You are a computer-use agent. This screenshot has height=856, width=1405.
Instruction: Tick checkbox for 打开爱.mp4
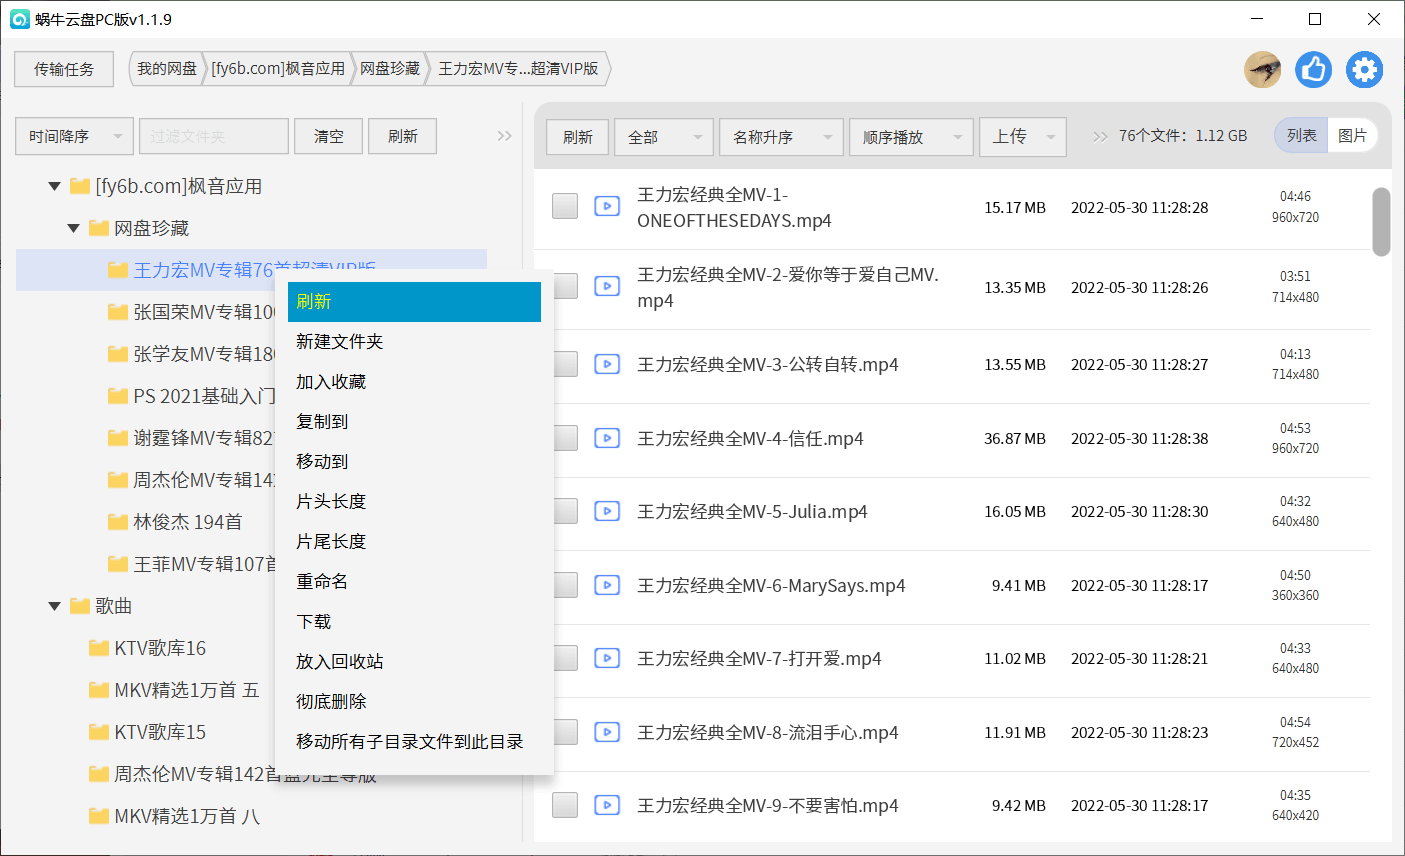(565, 658)
